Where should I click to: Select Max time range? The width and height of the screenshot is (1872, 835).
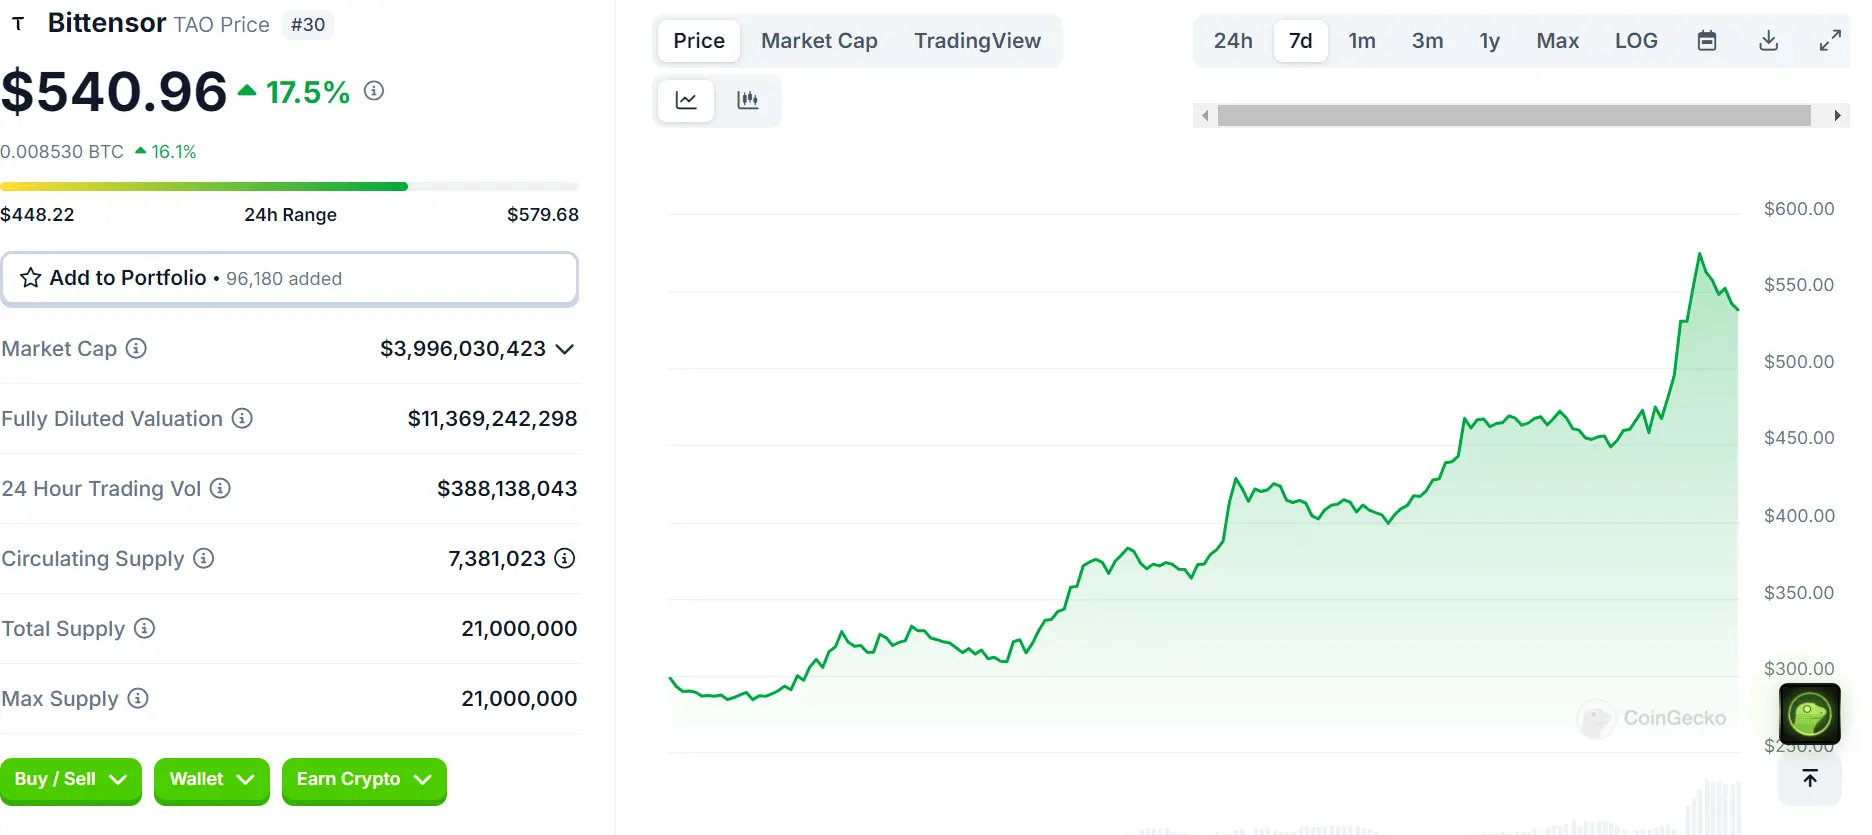coord(1557,41)
